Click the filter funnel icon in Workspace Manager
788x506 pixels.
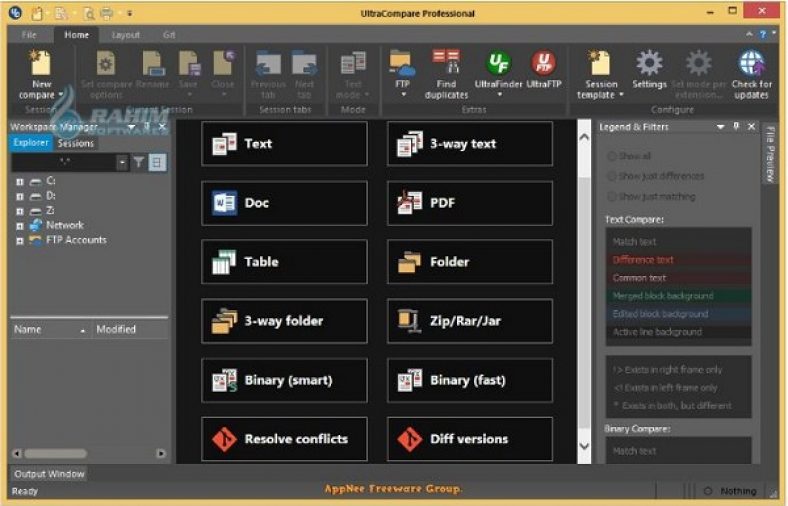pos(139,162)
